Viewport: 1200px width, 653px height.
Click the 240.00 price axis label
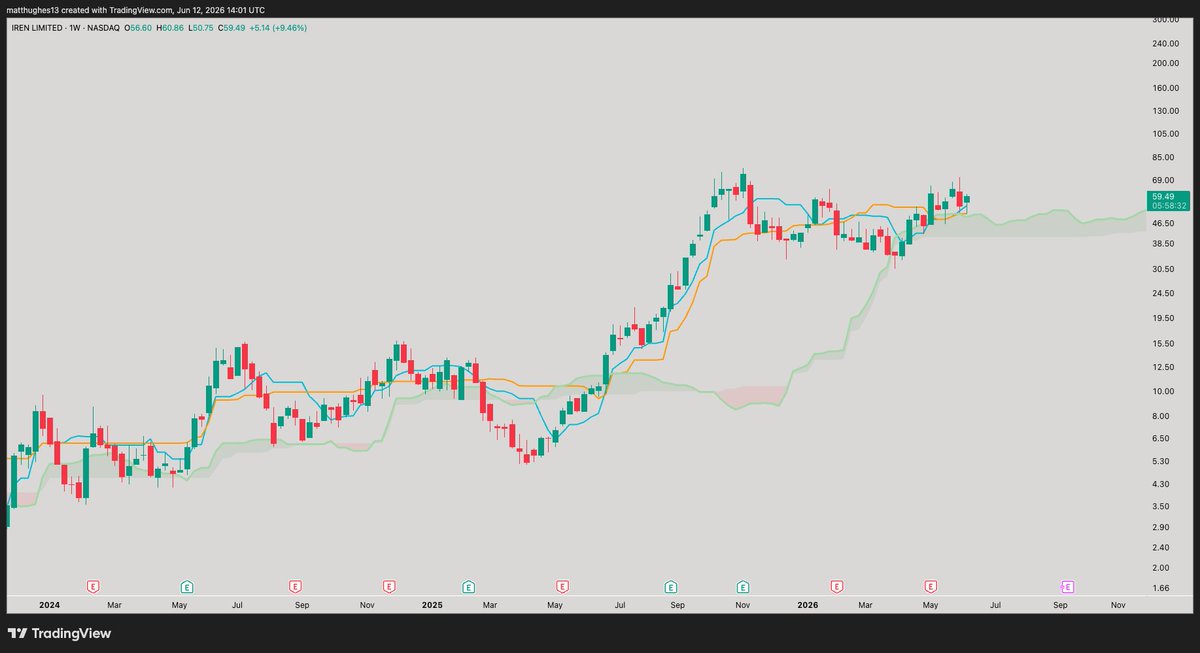(1165, 44)
